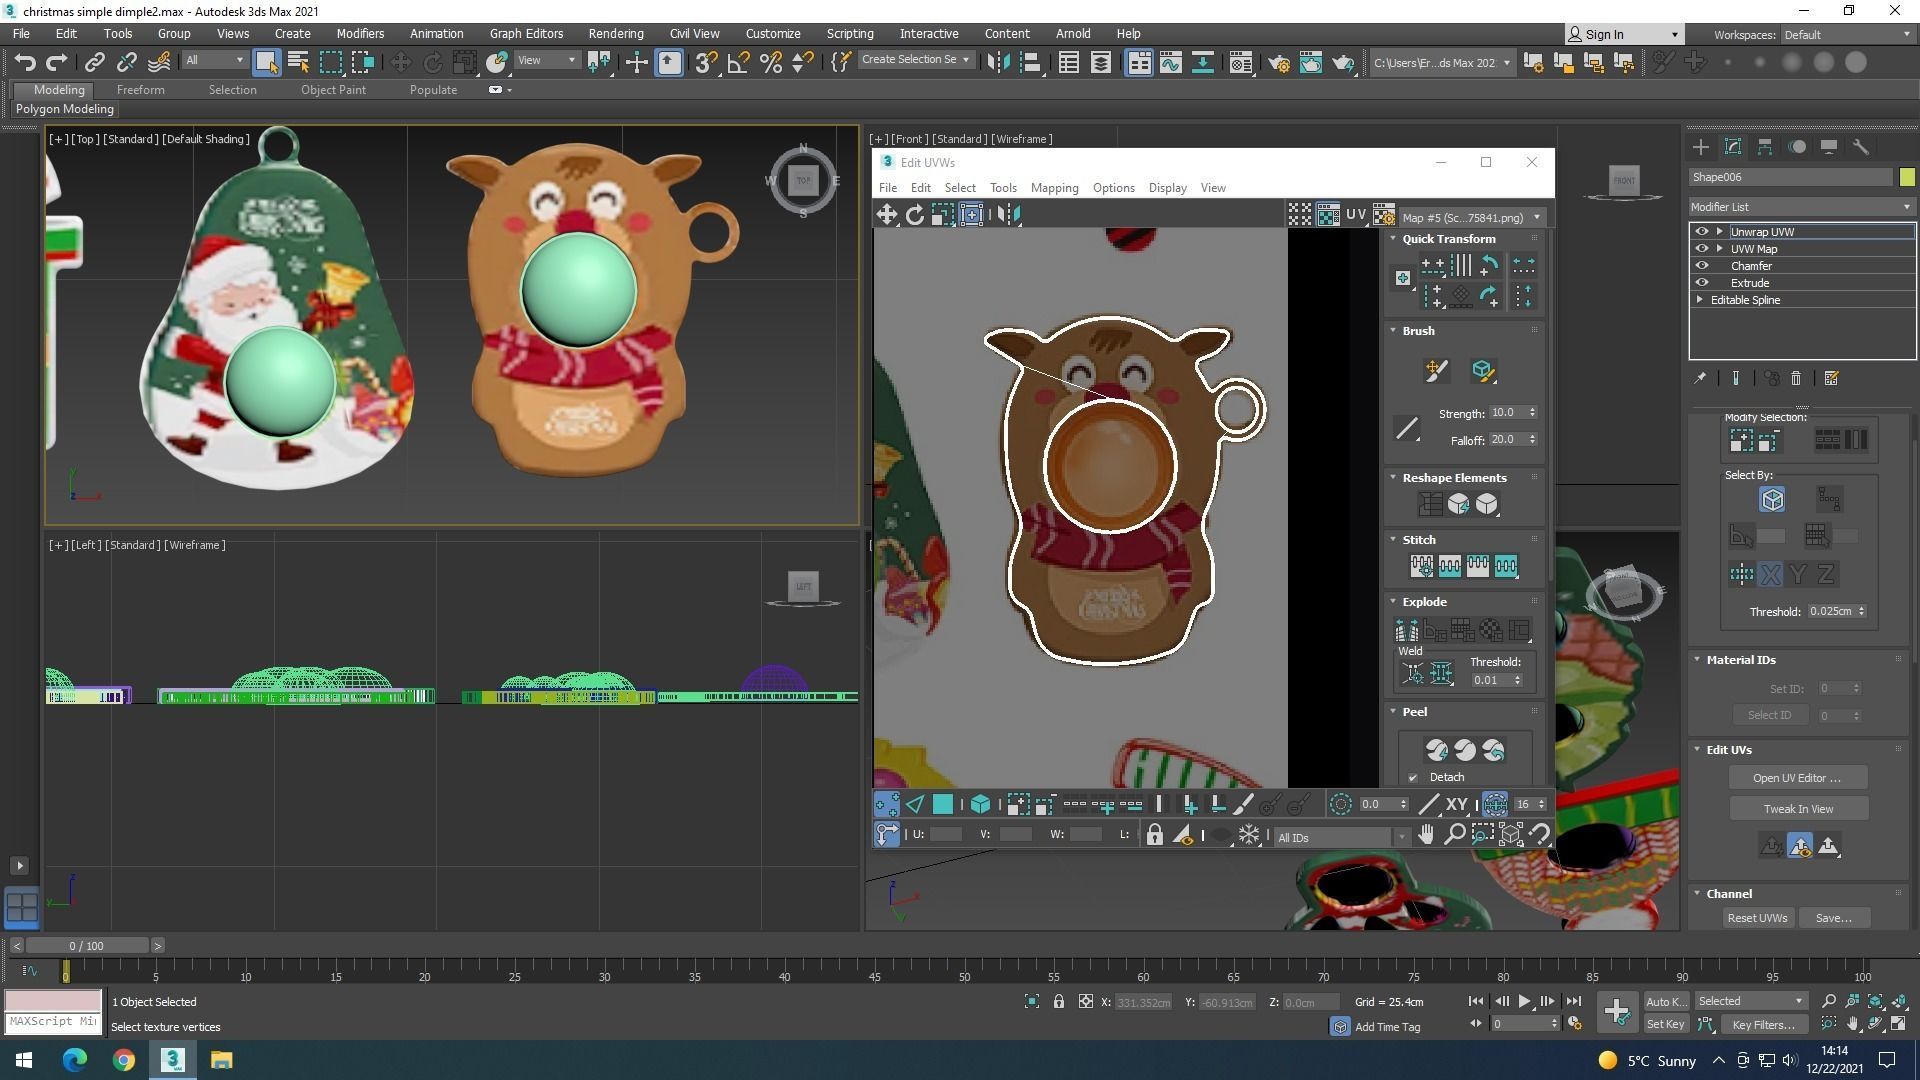Open the Rendering menu
The height and width of the screenshot is (1080, 1920).
[x=615, y=34]
